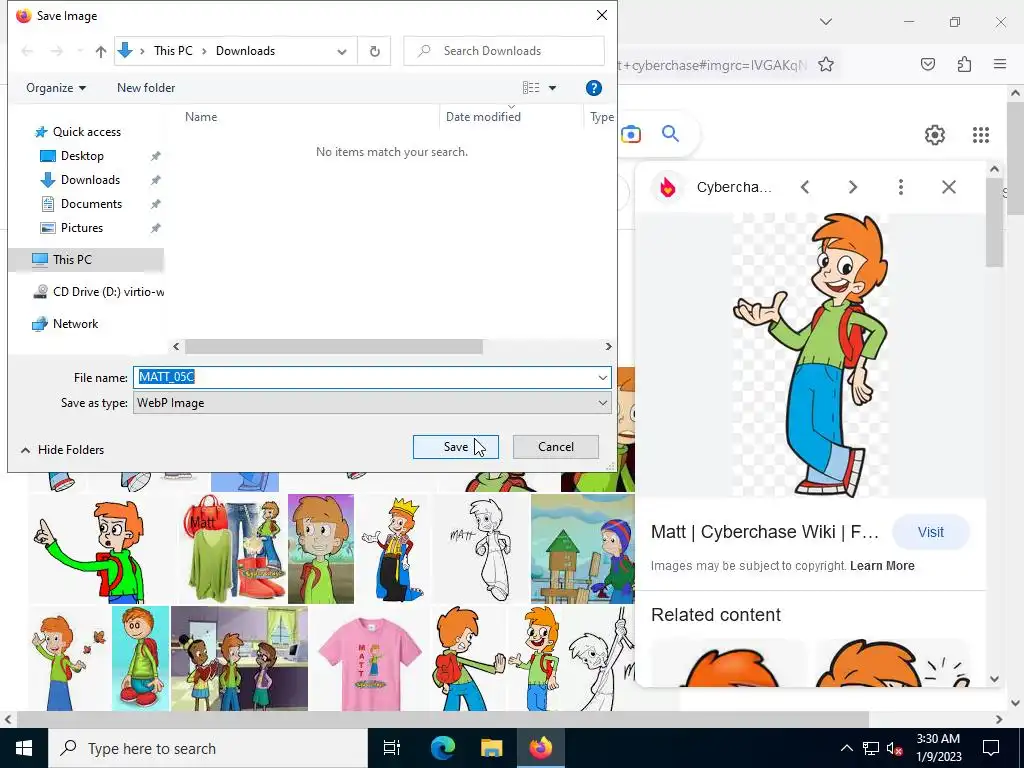Open Save dialog help question mark
Viewport: 1024px width, 768px height.
pyautogui.click(x=593, y=88)
